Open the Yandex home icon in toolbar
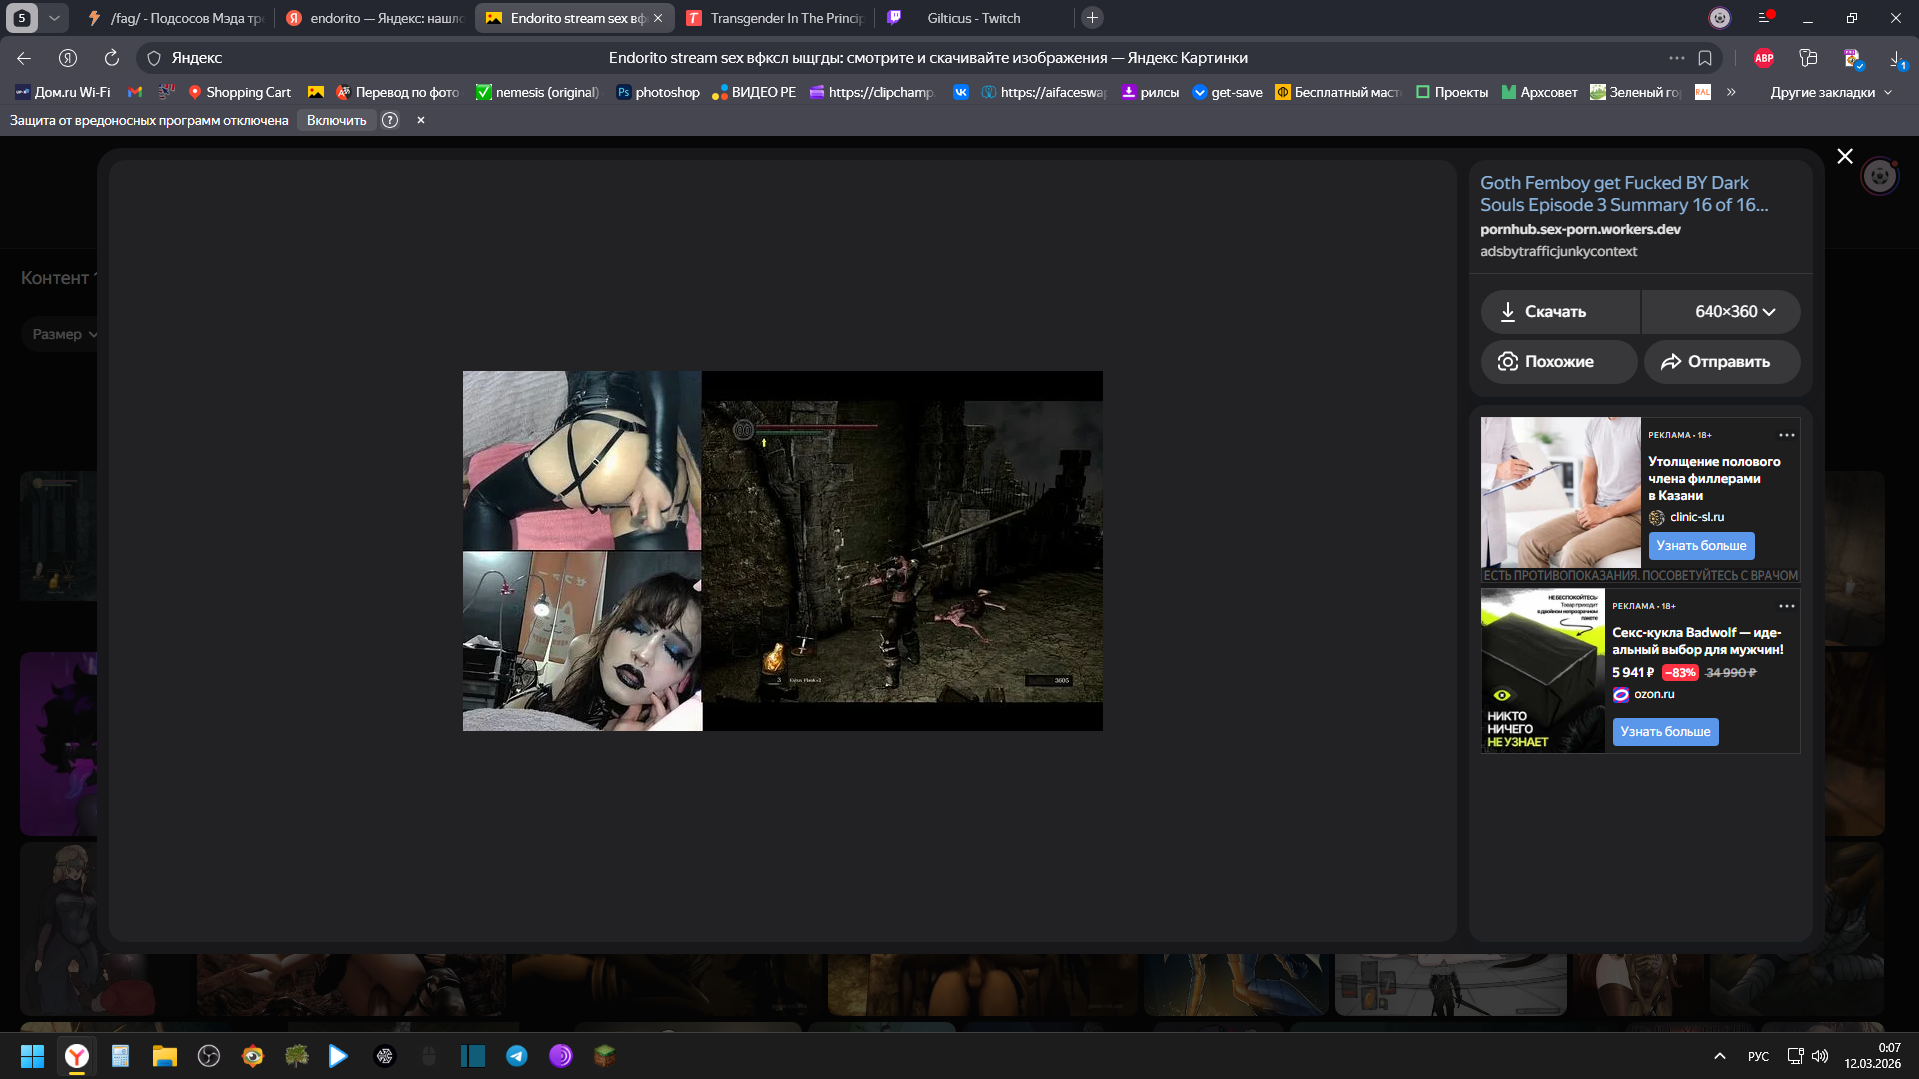The image size is (1919, 1079). click(x=68, y=58)
